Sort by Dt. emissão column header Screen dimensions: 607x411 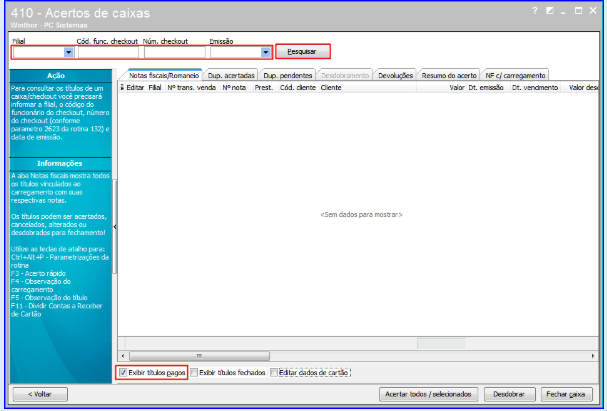(x=487, y=87)
